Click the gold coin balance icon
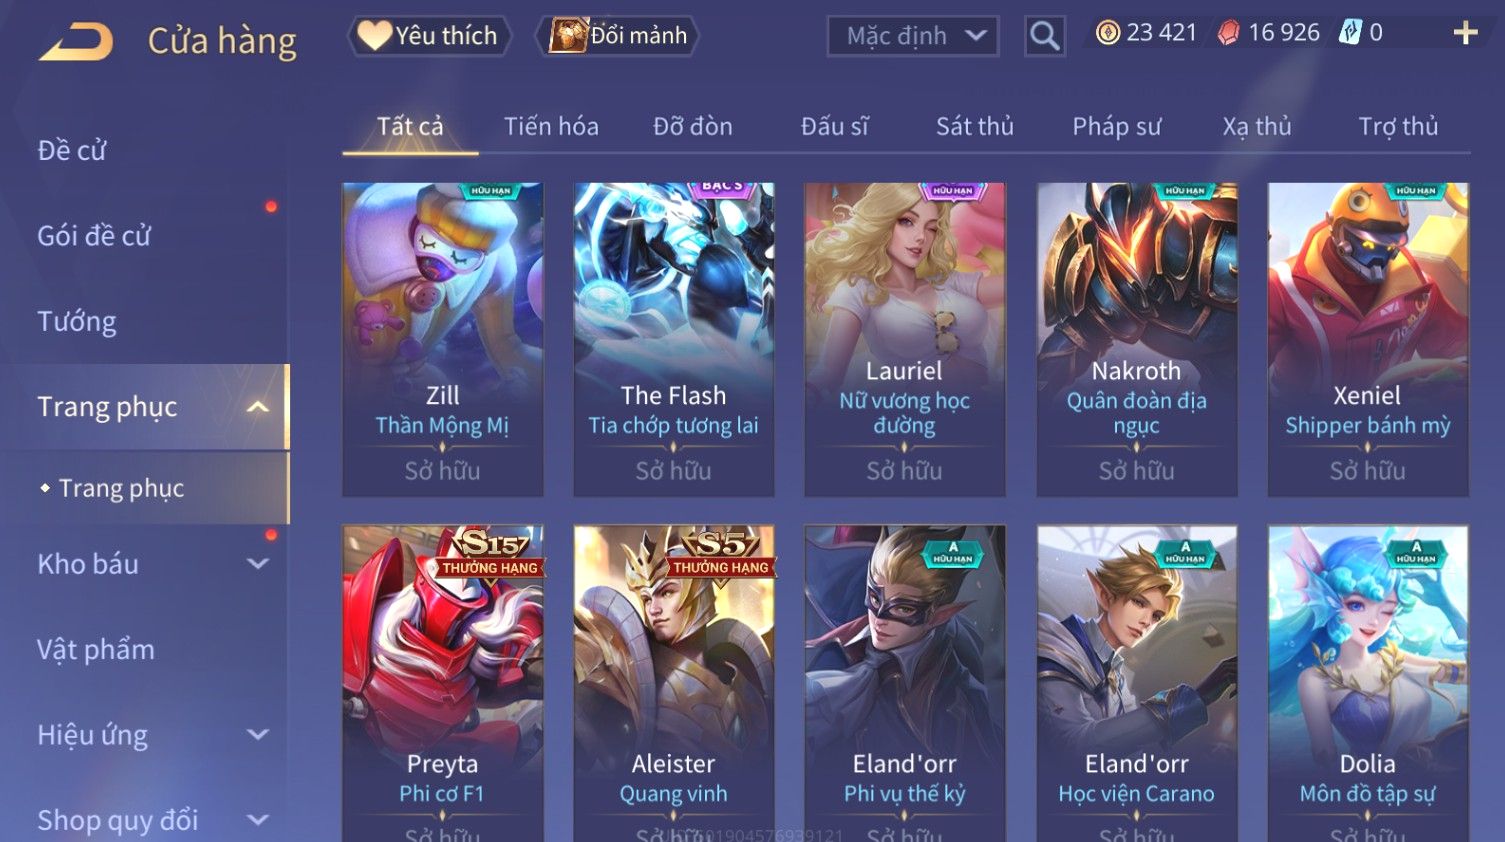 [1107, 33]
